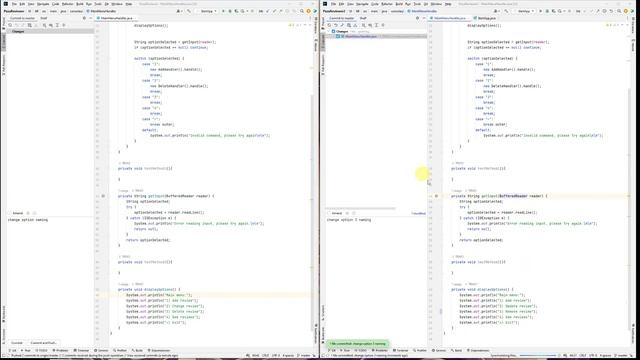Select Commit to master tab, left window
Image resolution: width=640 pixels, height=360 pixels.
pos(22,18)
